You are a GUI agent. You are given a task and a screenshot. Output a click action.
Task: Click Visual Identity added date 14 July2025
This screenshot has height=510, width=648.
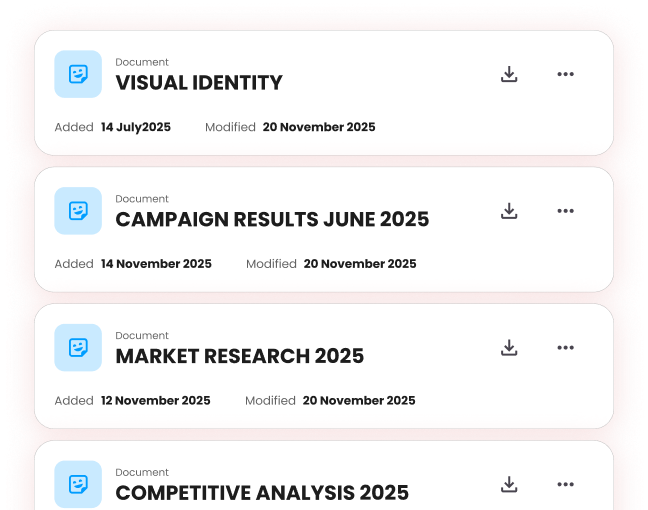click(x=136, y=127)
